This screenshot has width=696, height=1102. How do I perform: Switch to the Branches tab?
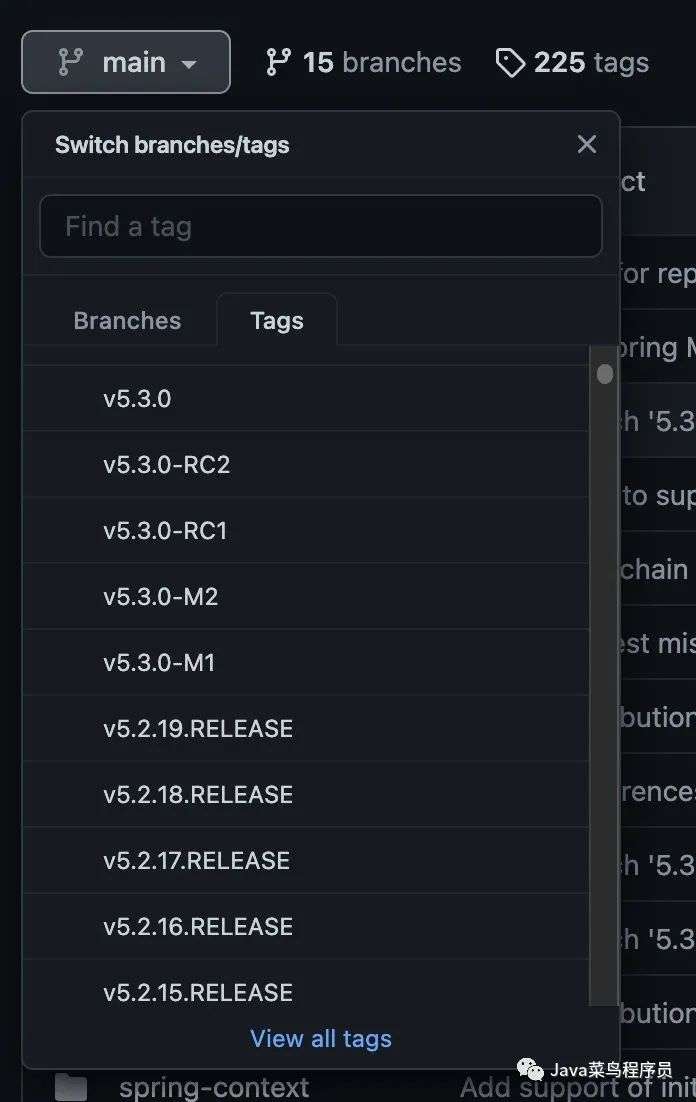point(127,320)
